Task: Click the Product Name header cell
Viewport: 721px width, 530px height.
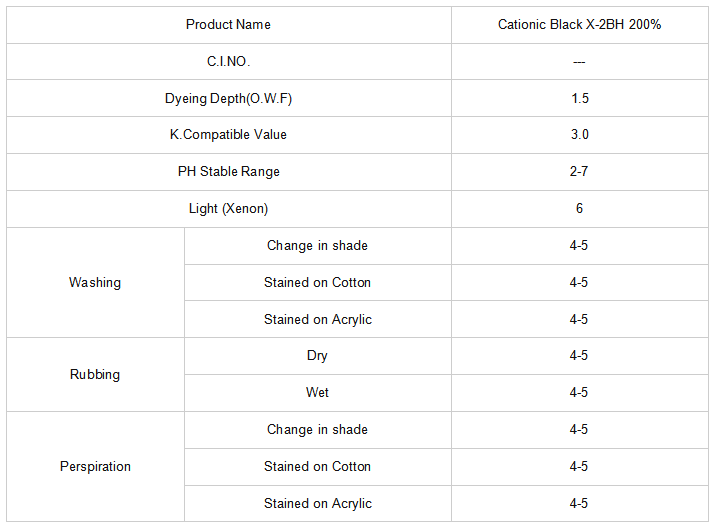Action: click(x=229, y=25)
